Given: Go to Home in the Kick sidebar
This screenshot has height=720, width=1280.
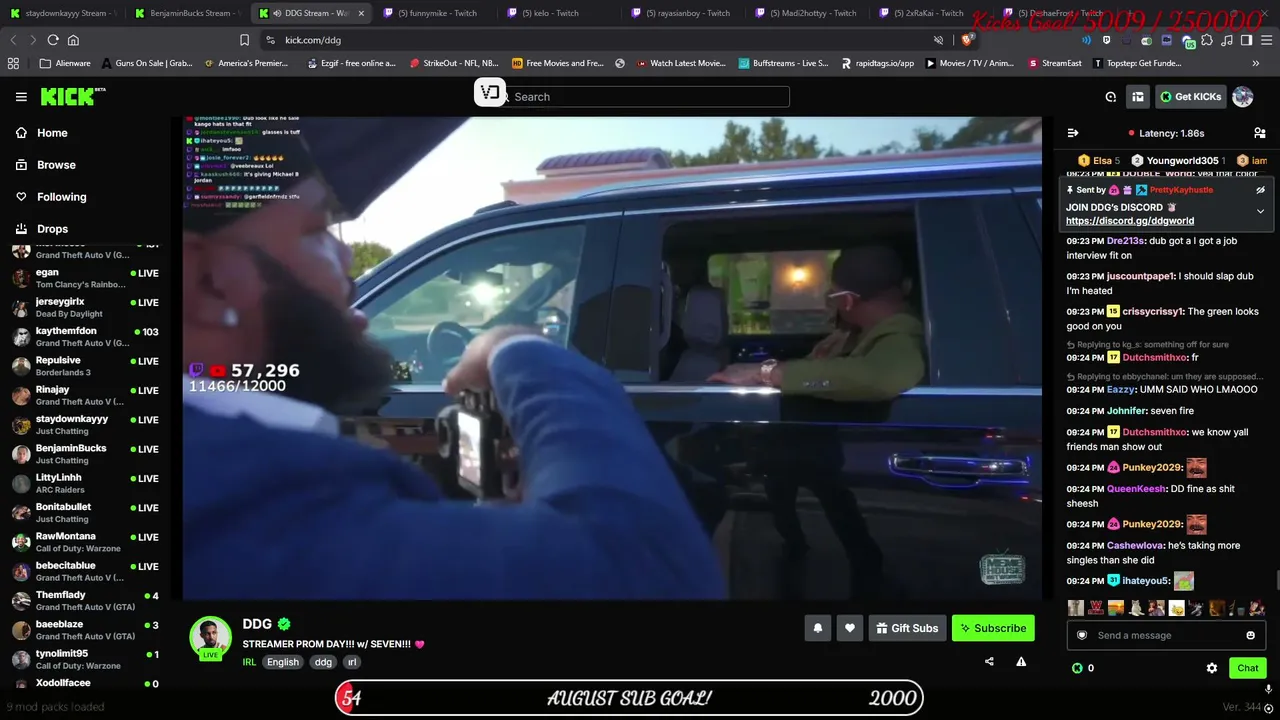Looking at the screenshot, I should (52, 133).
